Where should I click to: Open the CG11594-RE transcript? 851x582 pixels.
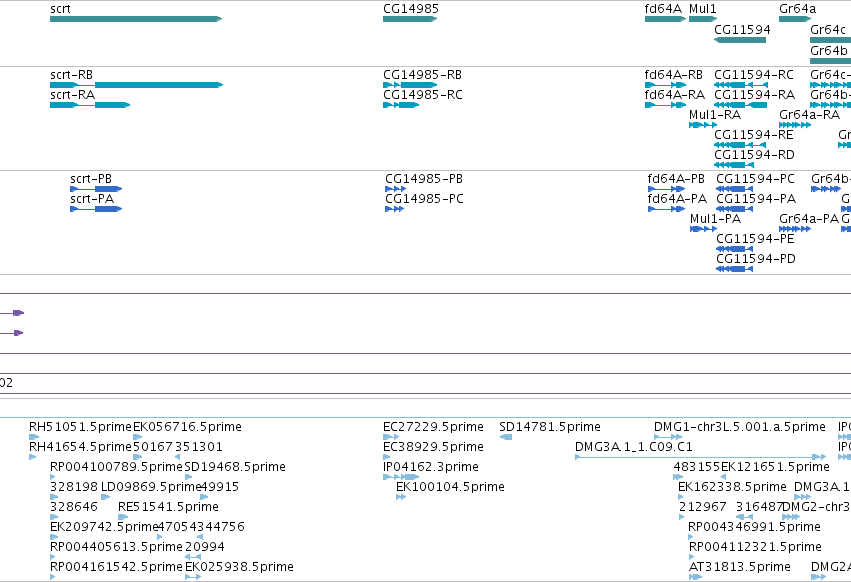[x=740, y=145]
